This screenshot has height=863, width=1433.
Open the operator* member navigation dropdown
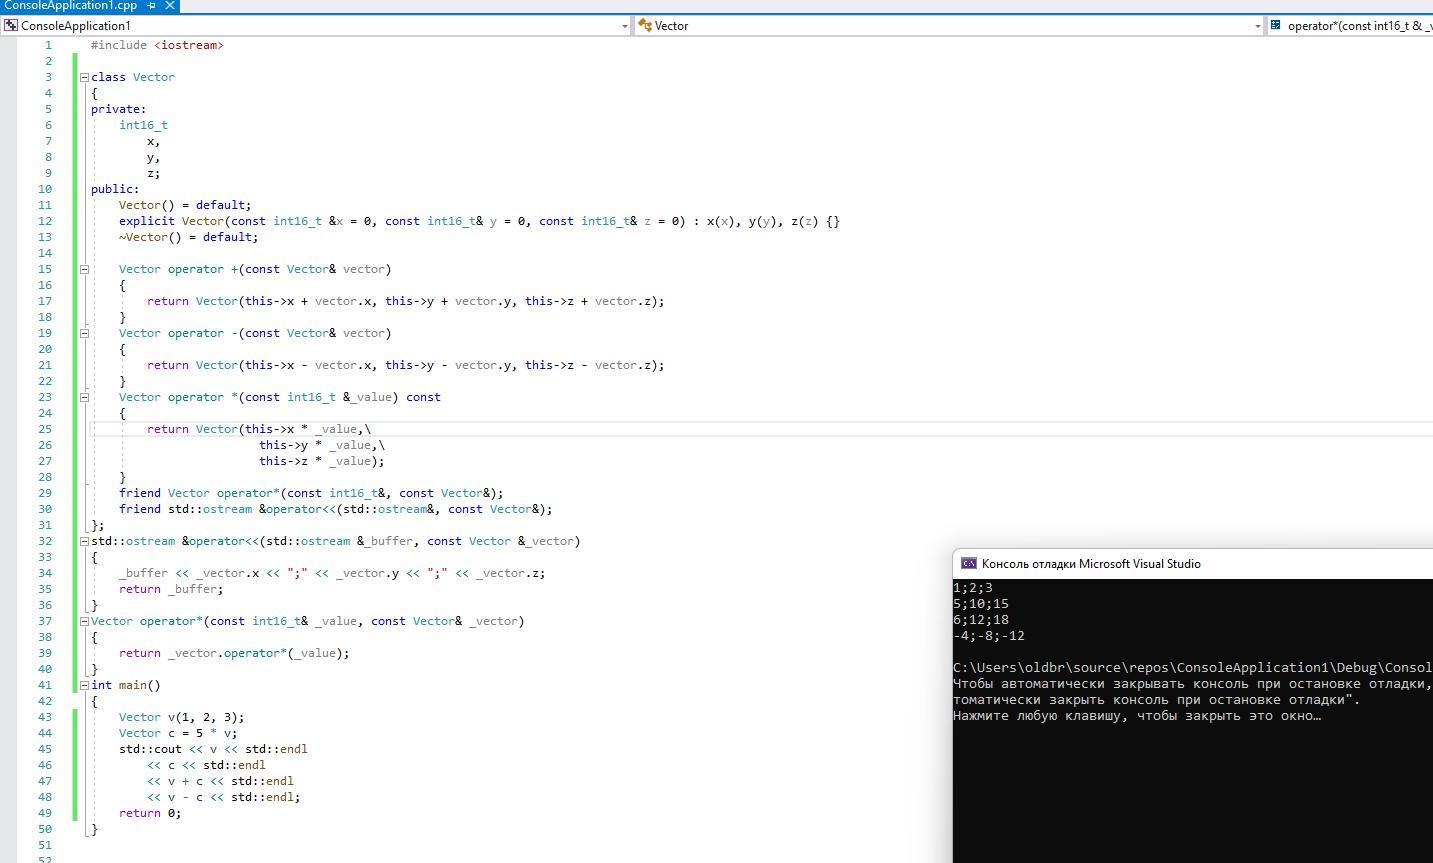[x=1350, y=26]
